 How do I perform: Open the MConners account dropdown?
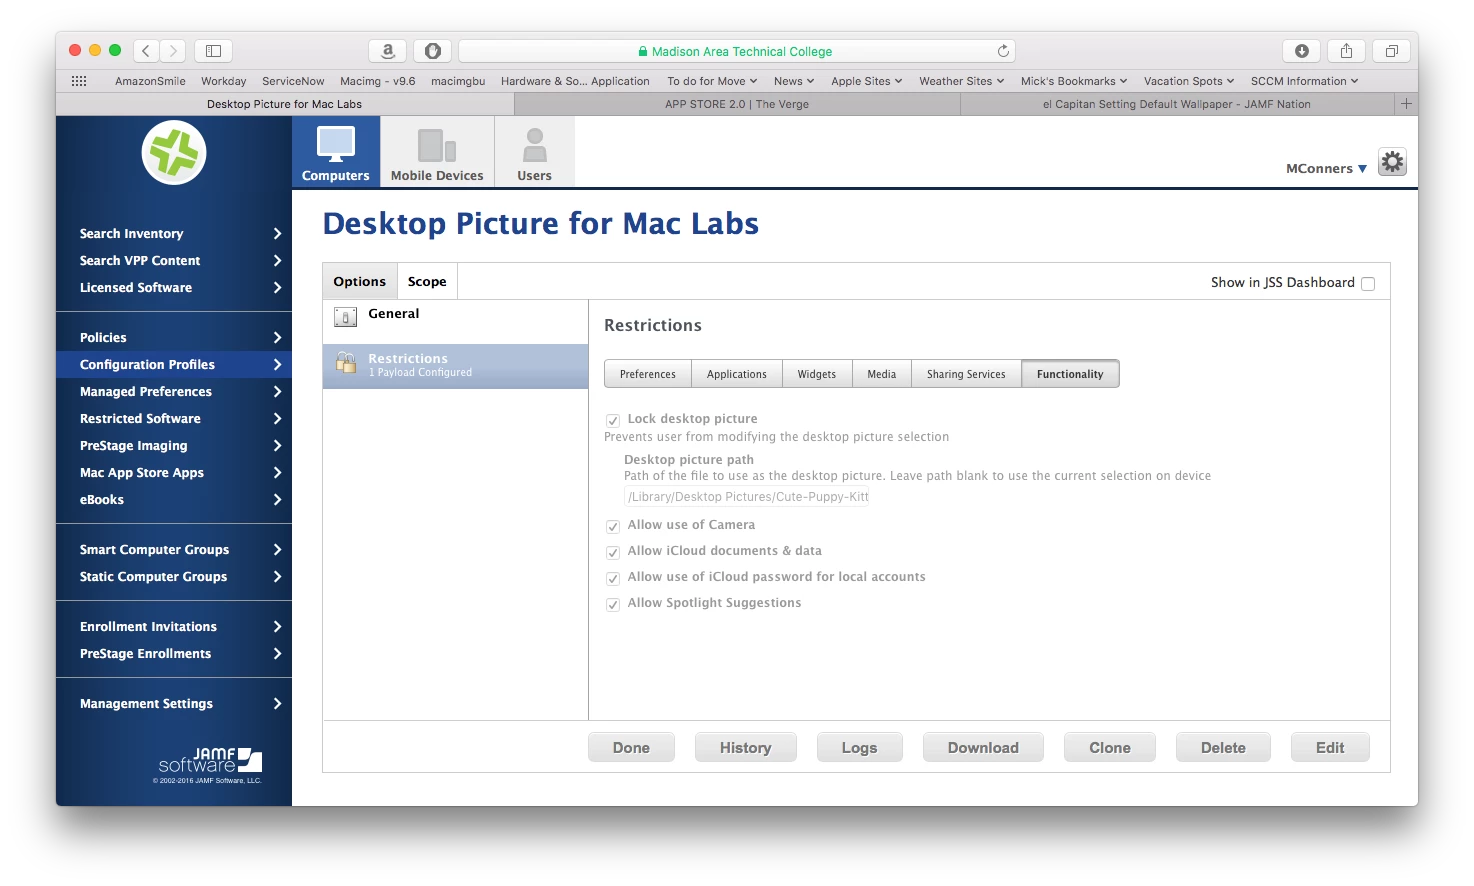click(1326, 168)
